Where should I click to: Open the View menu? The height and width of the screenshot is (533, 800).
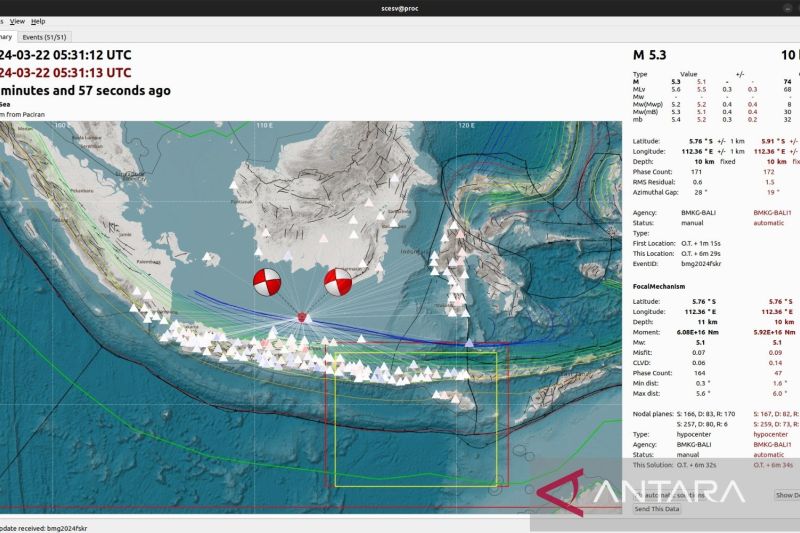17,21
